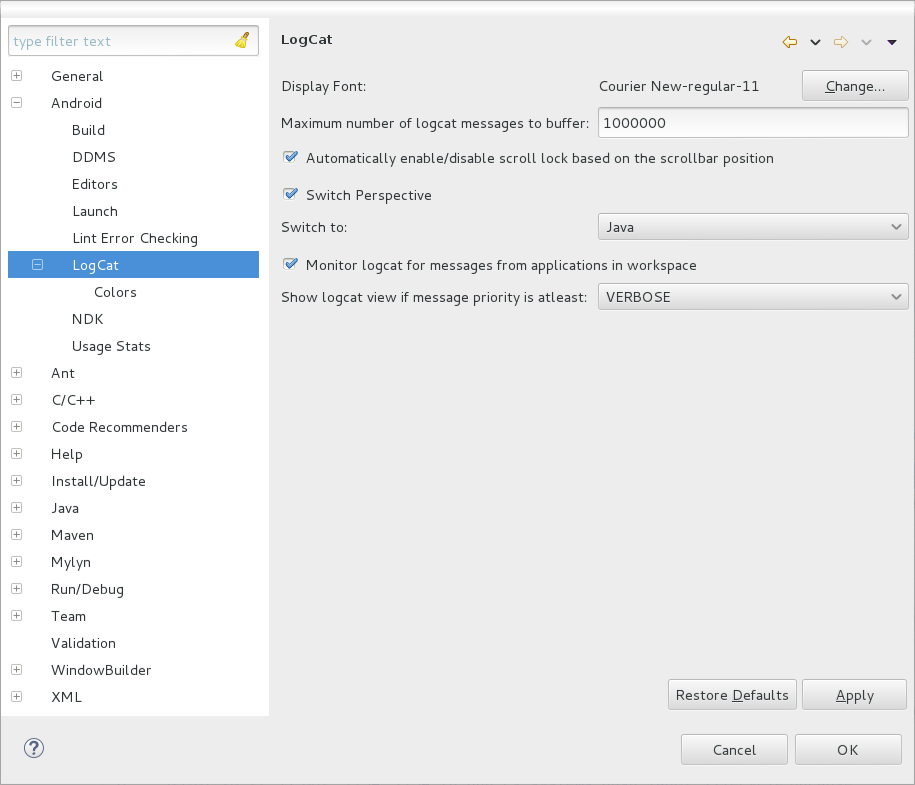Expand the XML tree node
Image resolution: width=915 pixels, height=785 pixels.
pyautogui.click(x=17, y=697)
